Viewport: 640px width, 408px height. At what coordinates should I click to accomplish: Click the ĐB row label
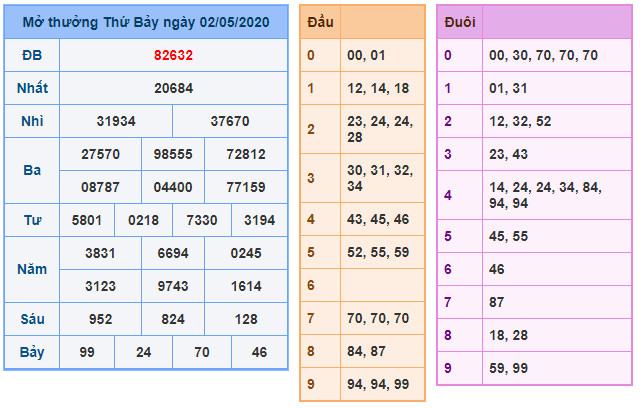(x=32, y=55)
